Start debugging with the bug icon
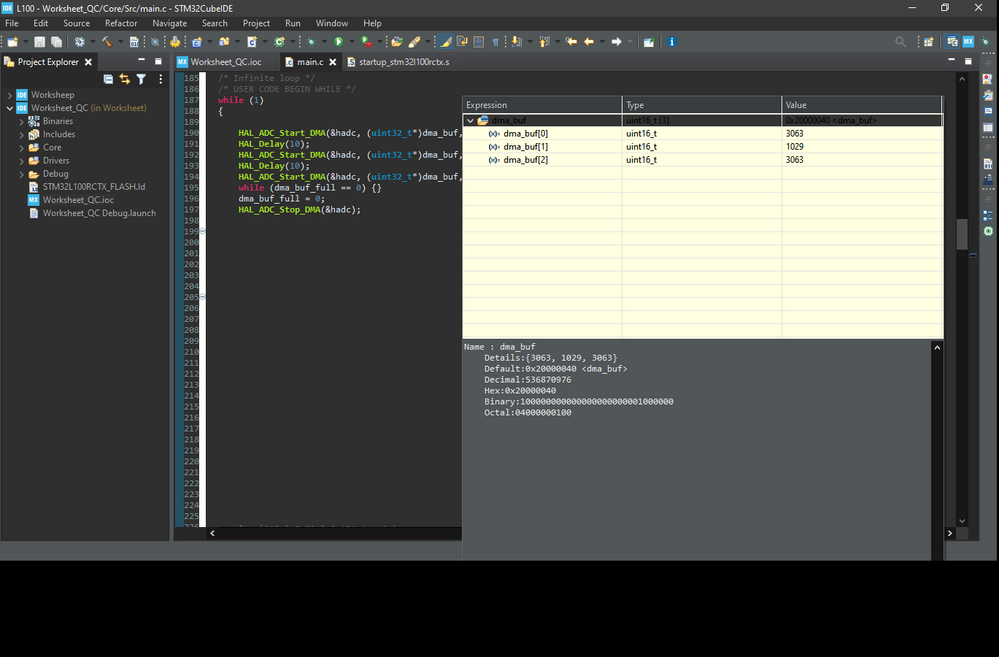Viewport: 999px width, 657px height. coord(312,42)
